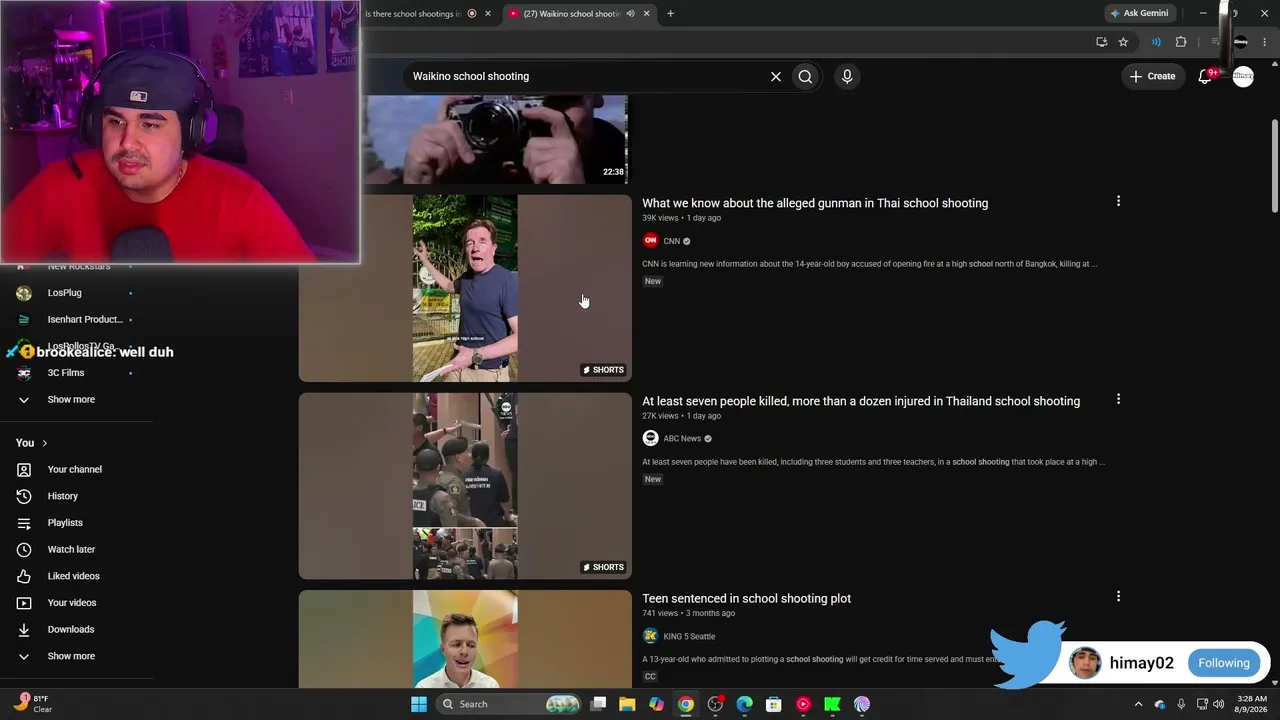Open the CNN Shorts video thumbnail
This screenshot has height=720, width=1280.
pyautogui.click(x=465, y=288)
